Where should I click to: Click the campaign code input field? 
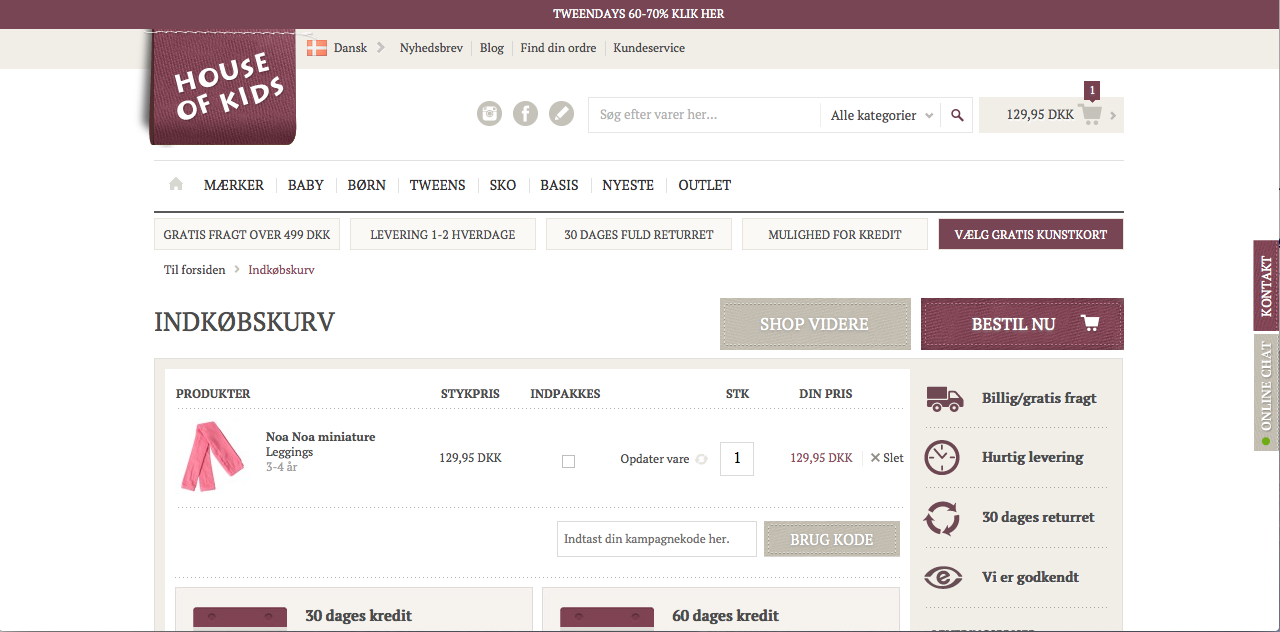656,539
